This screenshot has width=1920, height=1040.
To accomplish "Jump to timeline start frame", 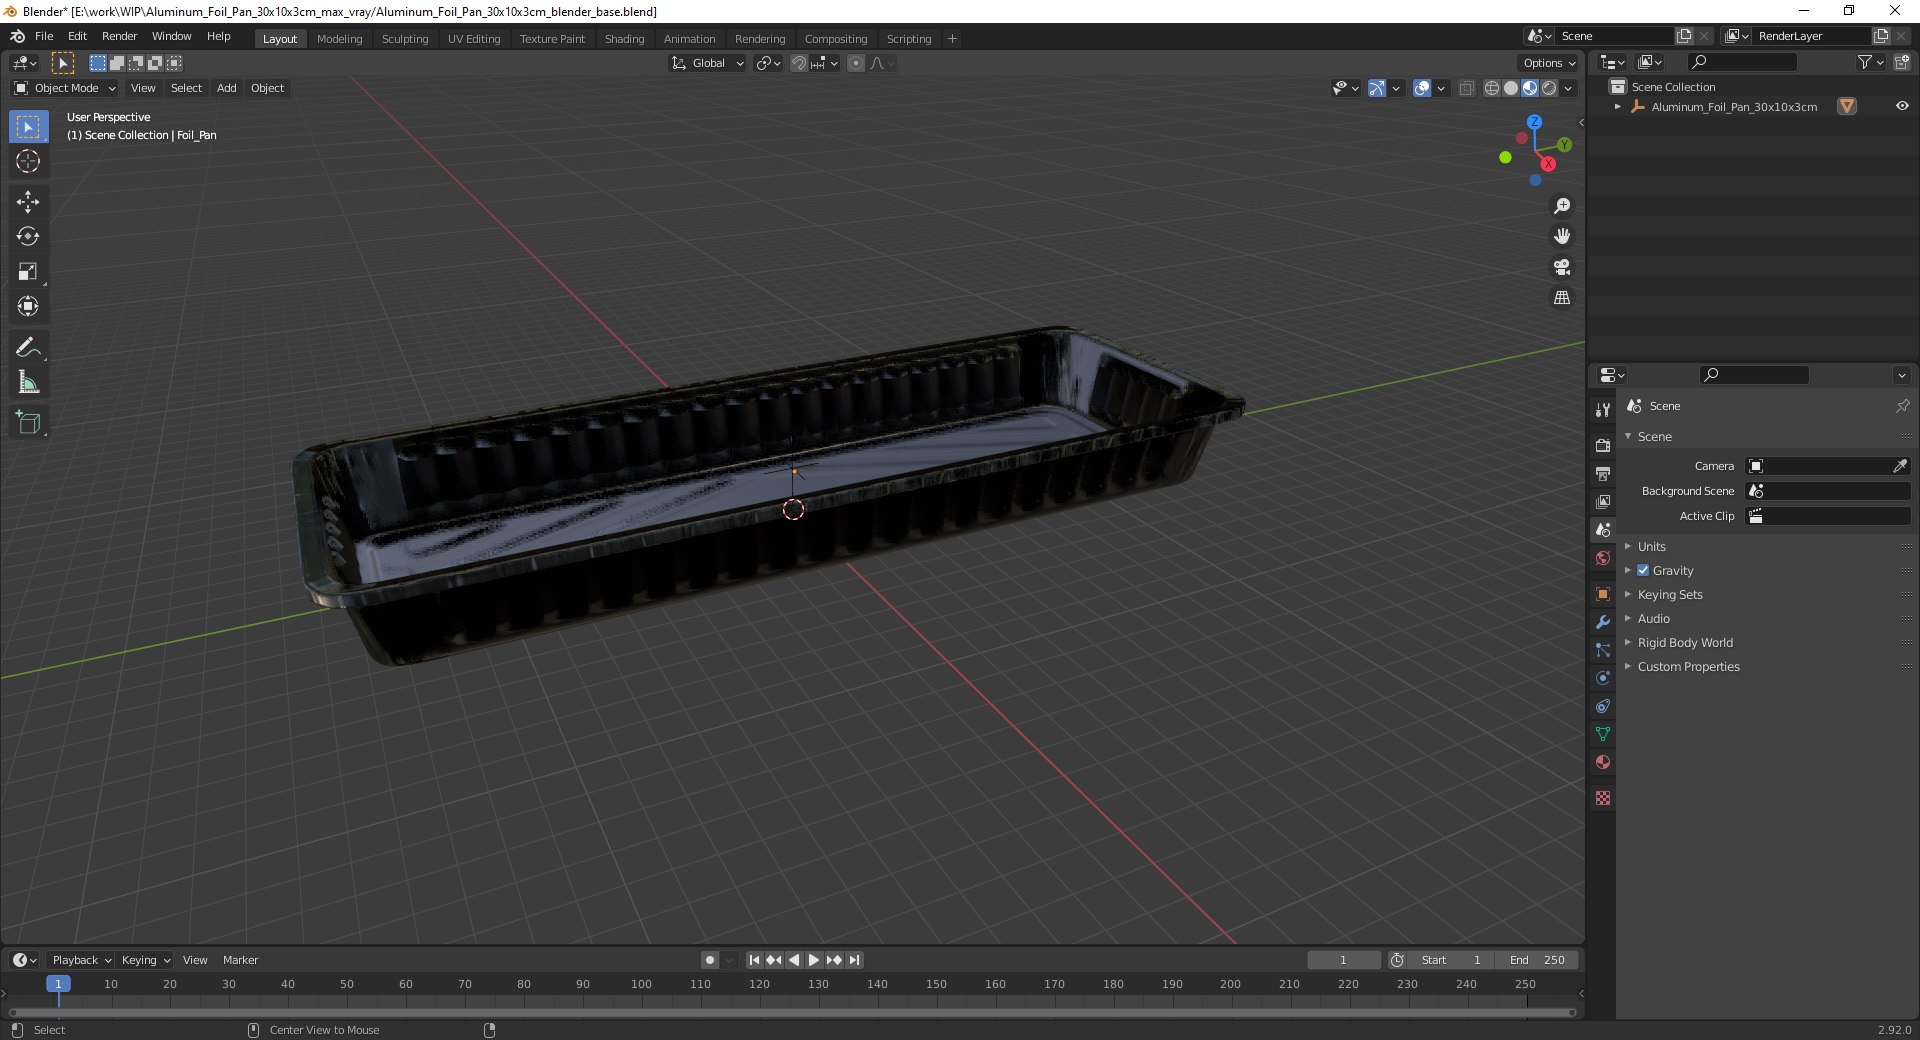I will pyautogui.click(x=754, y=960).
